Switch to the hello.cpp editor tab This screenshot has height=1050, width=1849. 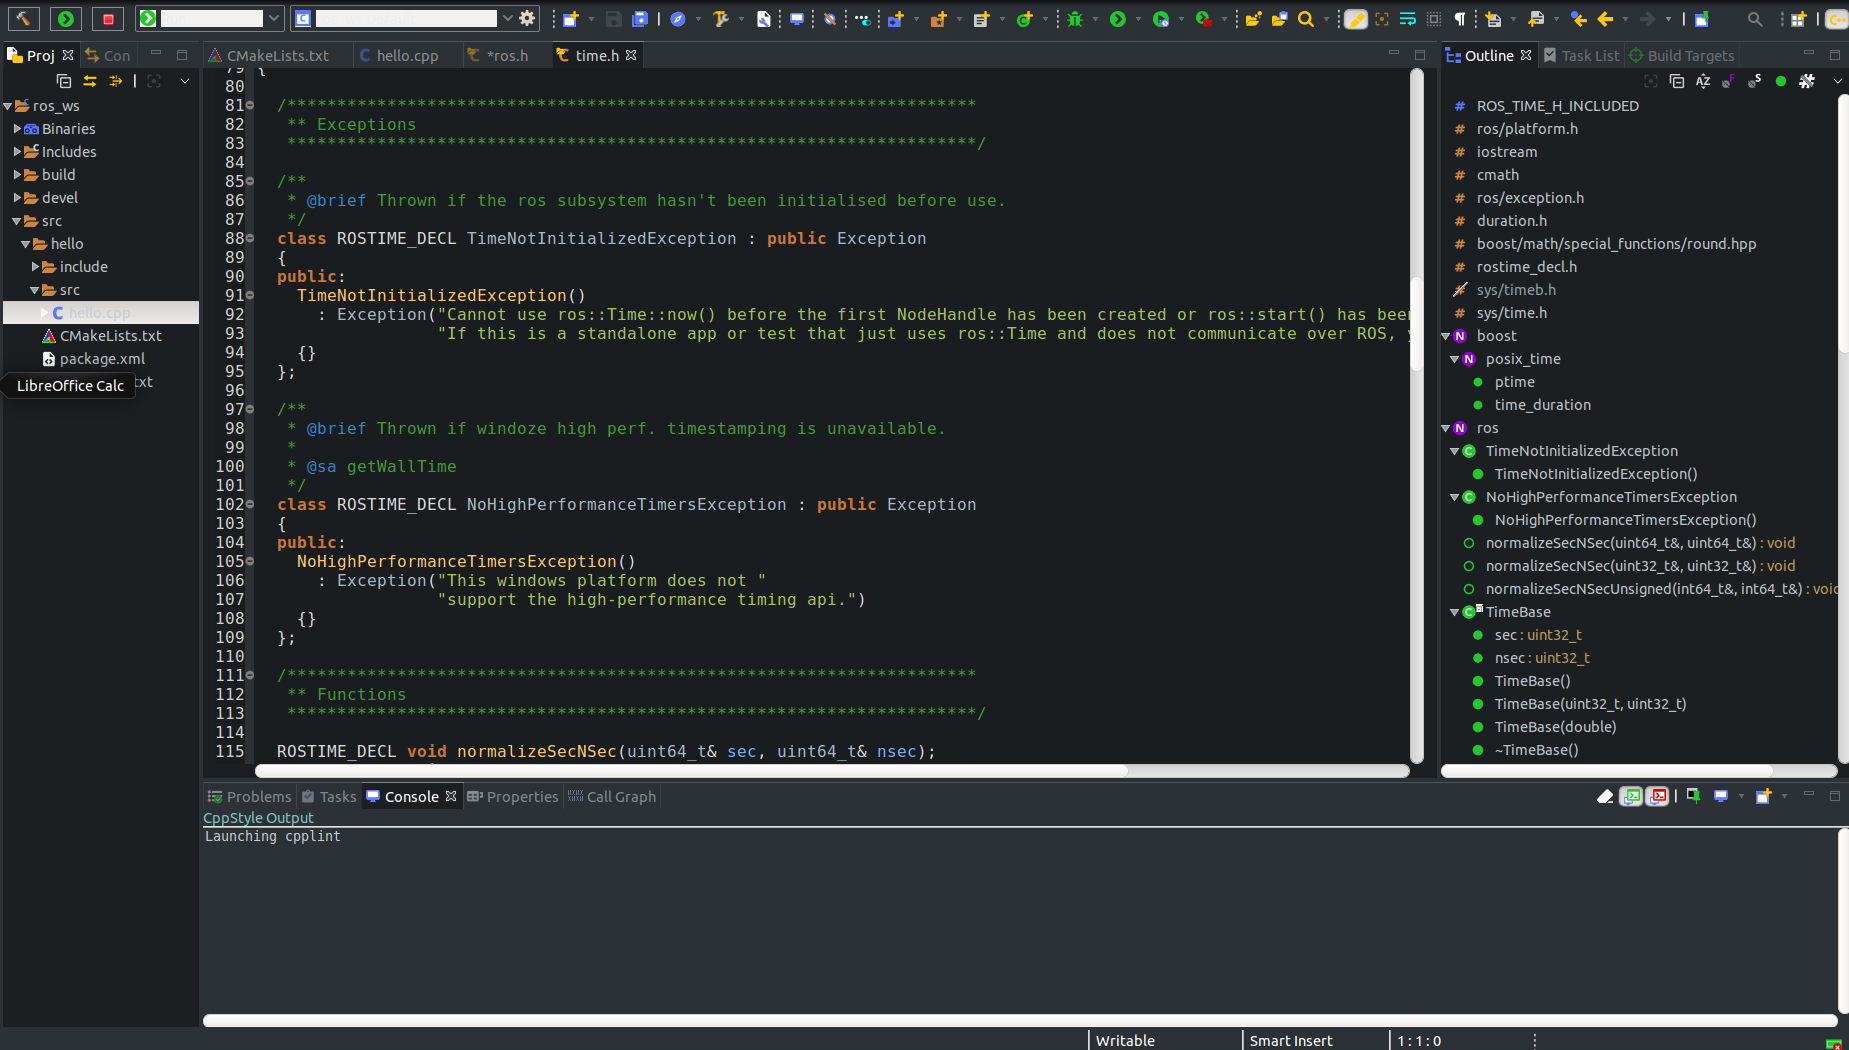click(403, 55)
